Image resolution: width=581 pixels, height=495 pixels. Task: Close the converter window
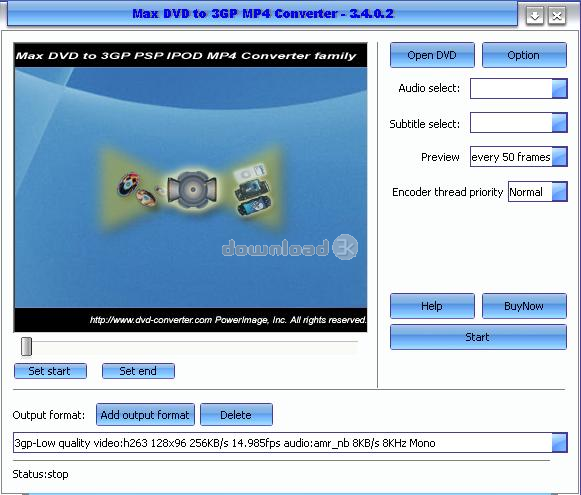pos(557,16)
